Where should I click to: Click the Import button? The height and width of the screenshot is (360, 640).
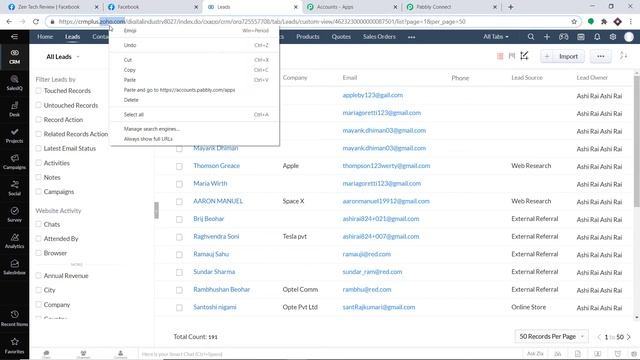pos(569,56)
